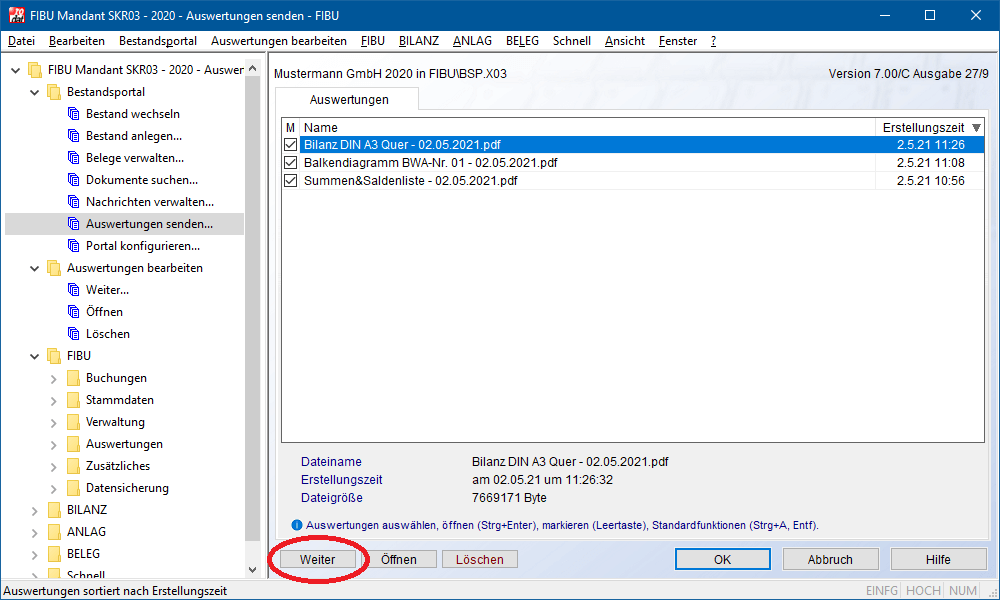Click the Abbruch button
This screenshot has height=600, width=1000.
pyautogui.click(x=830, y=560)
